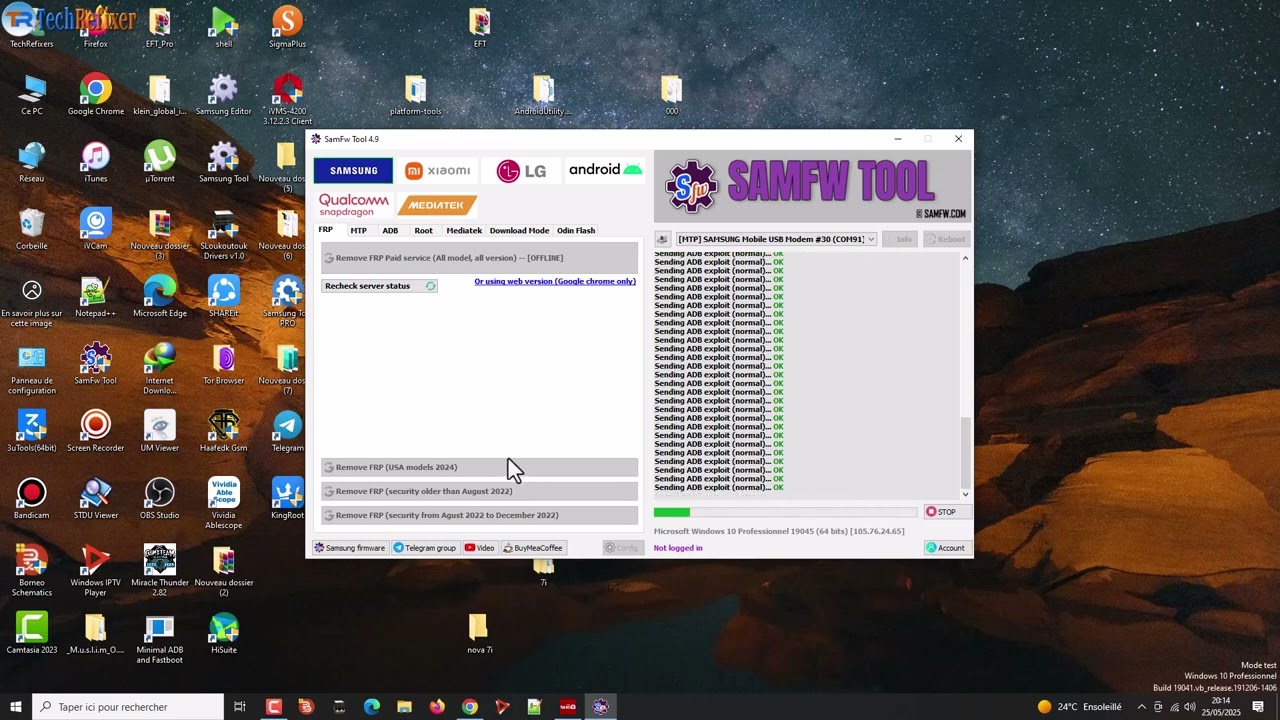
Task: Open Corbeille recycle bin
Action: pyautogui.click(x=32, y=230)
